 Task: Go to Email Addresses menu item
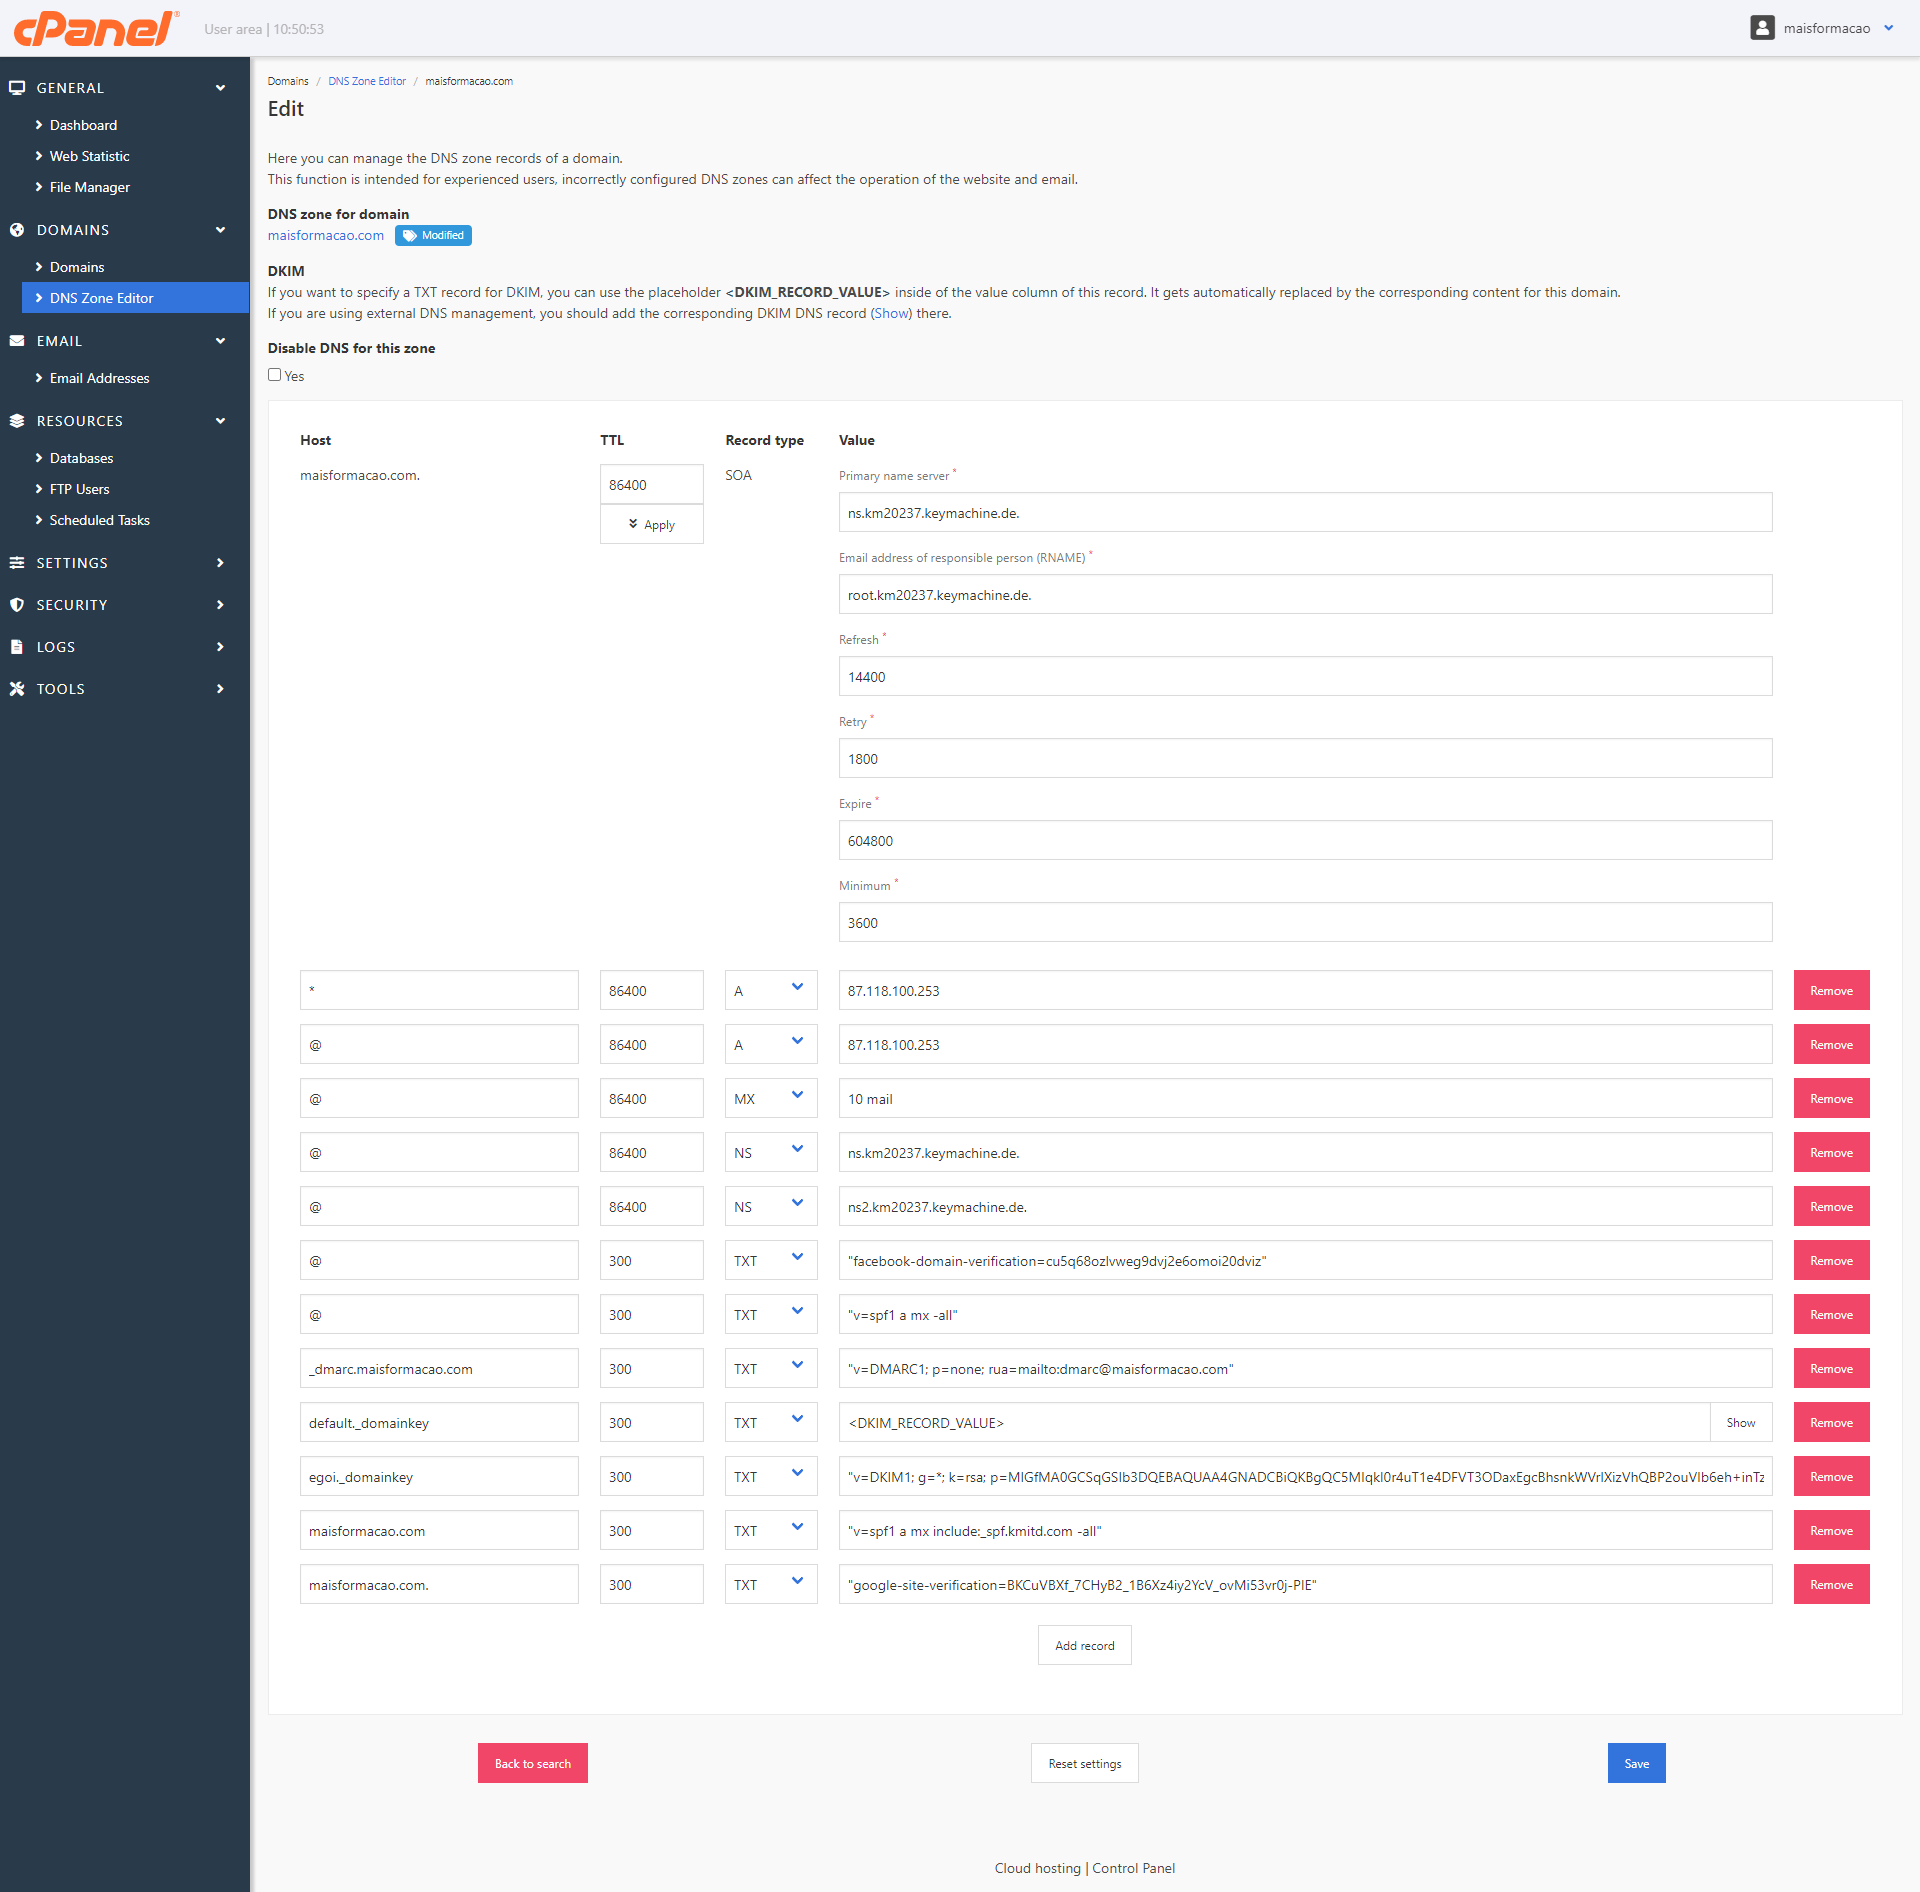(99, 378)
